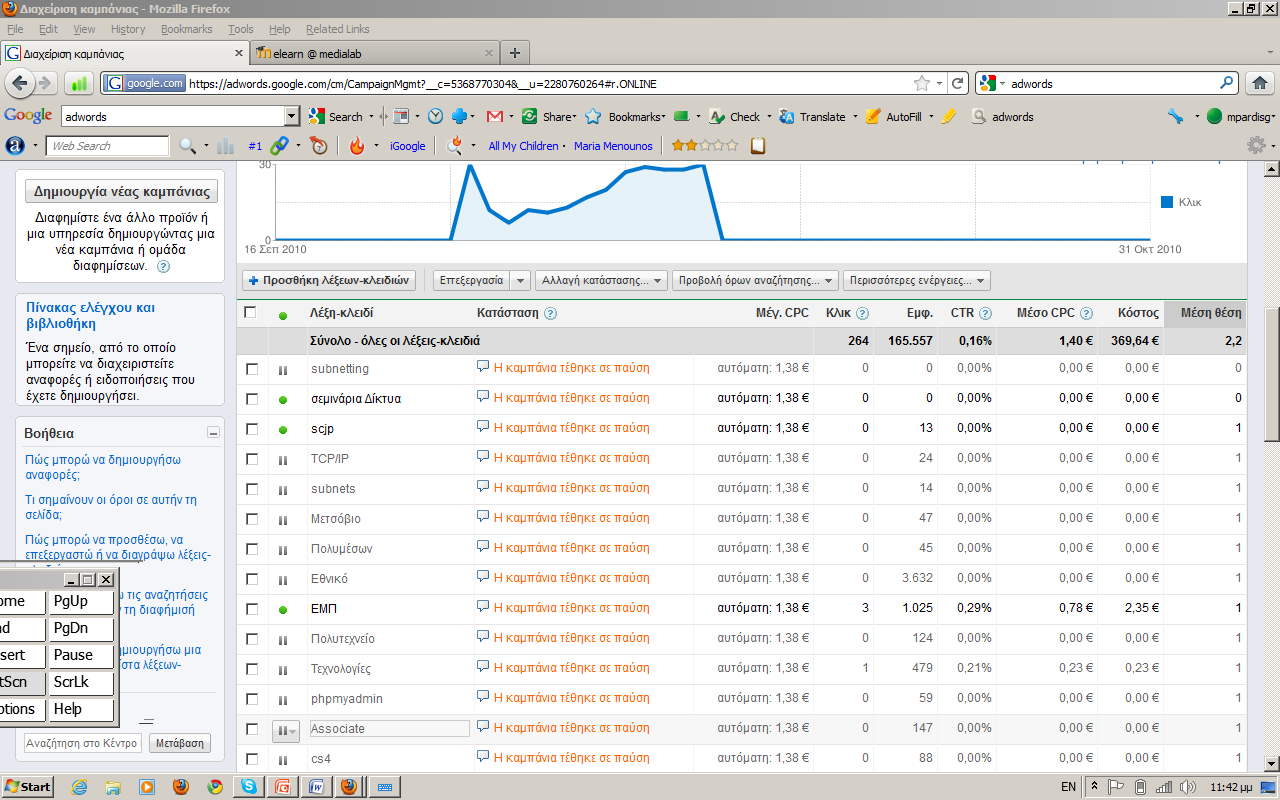Open the pause status dropdown for Associate
This screenshot has width=1280, height=800.
coord(286,731)
